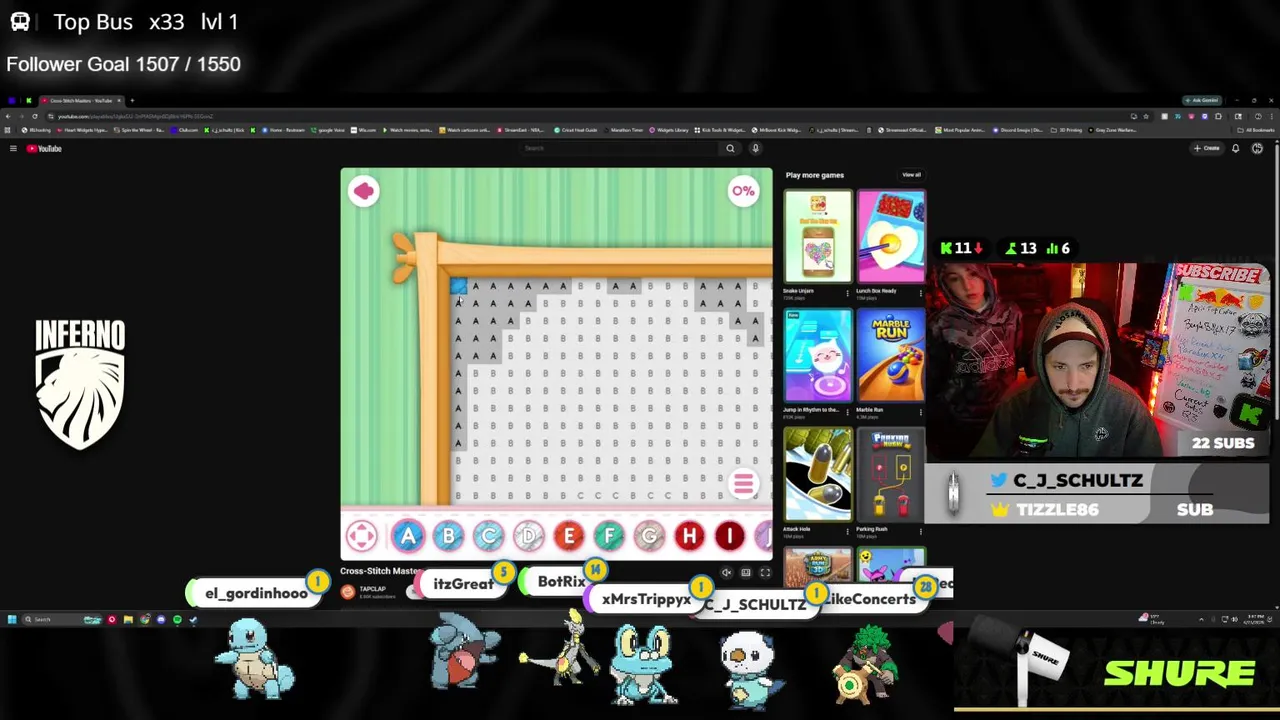The image size is (1280, 720).
Task: Choose the green F thread swatch
Action: [609, 537]
